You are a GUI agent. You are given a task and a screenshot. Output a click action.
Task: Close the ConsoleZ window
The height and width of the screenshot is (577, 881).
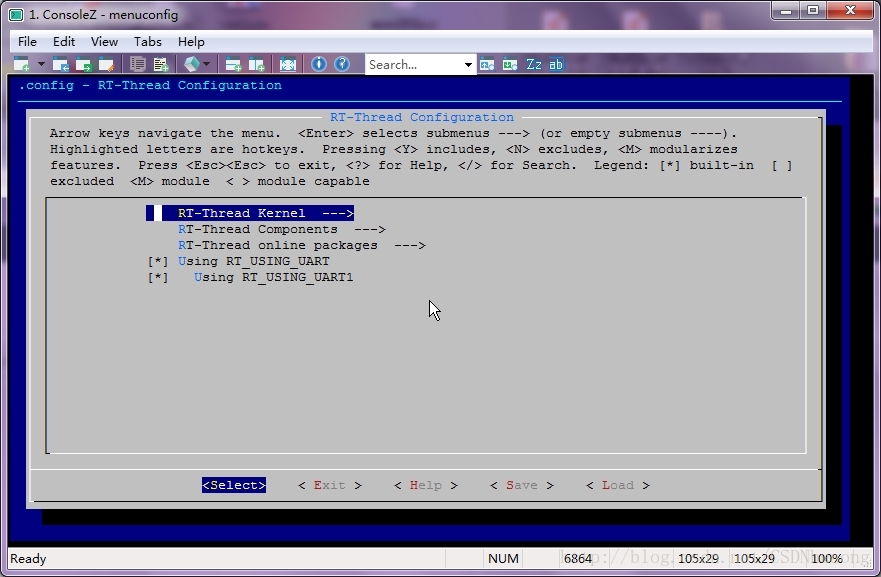850,11
